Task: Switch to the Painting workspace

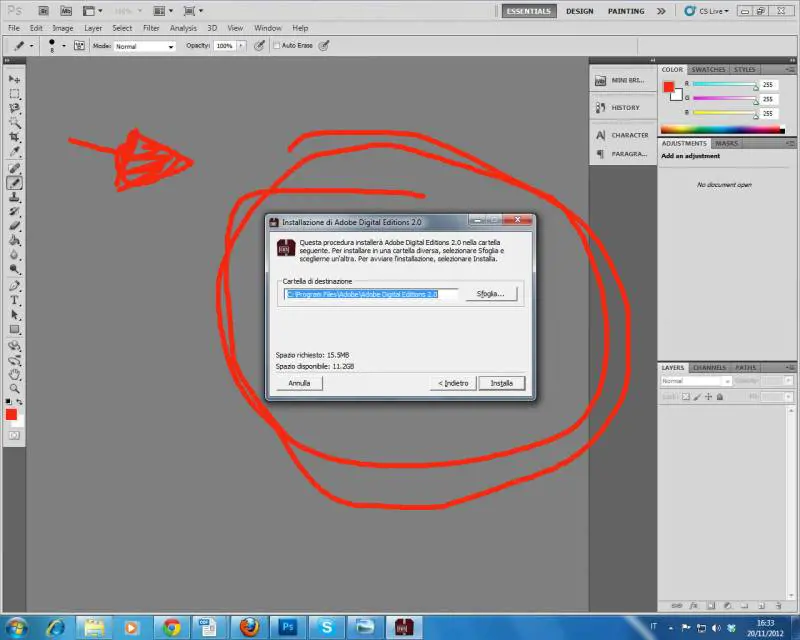Action: click(626, 11)
